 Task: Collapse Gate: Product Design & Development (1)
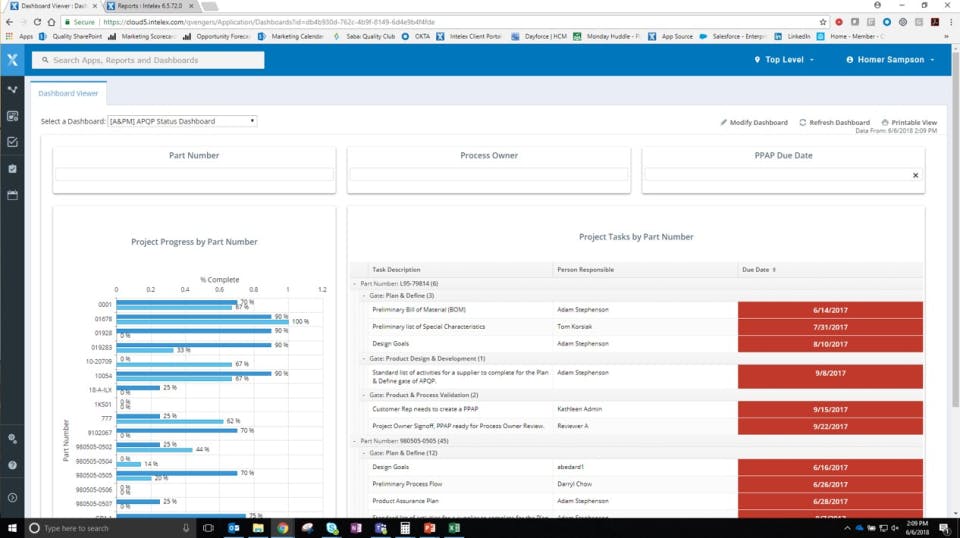point(364,359)
